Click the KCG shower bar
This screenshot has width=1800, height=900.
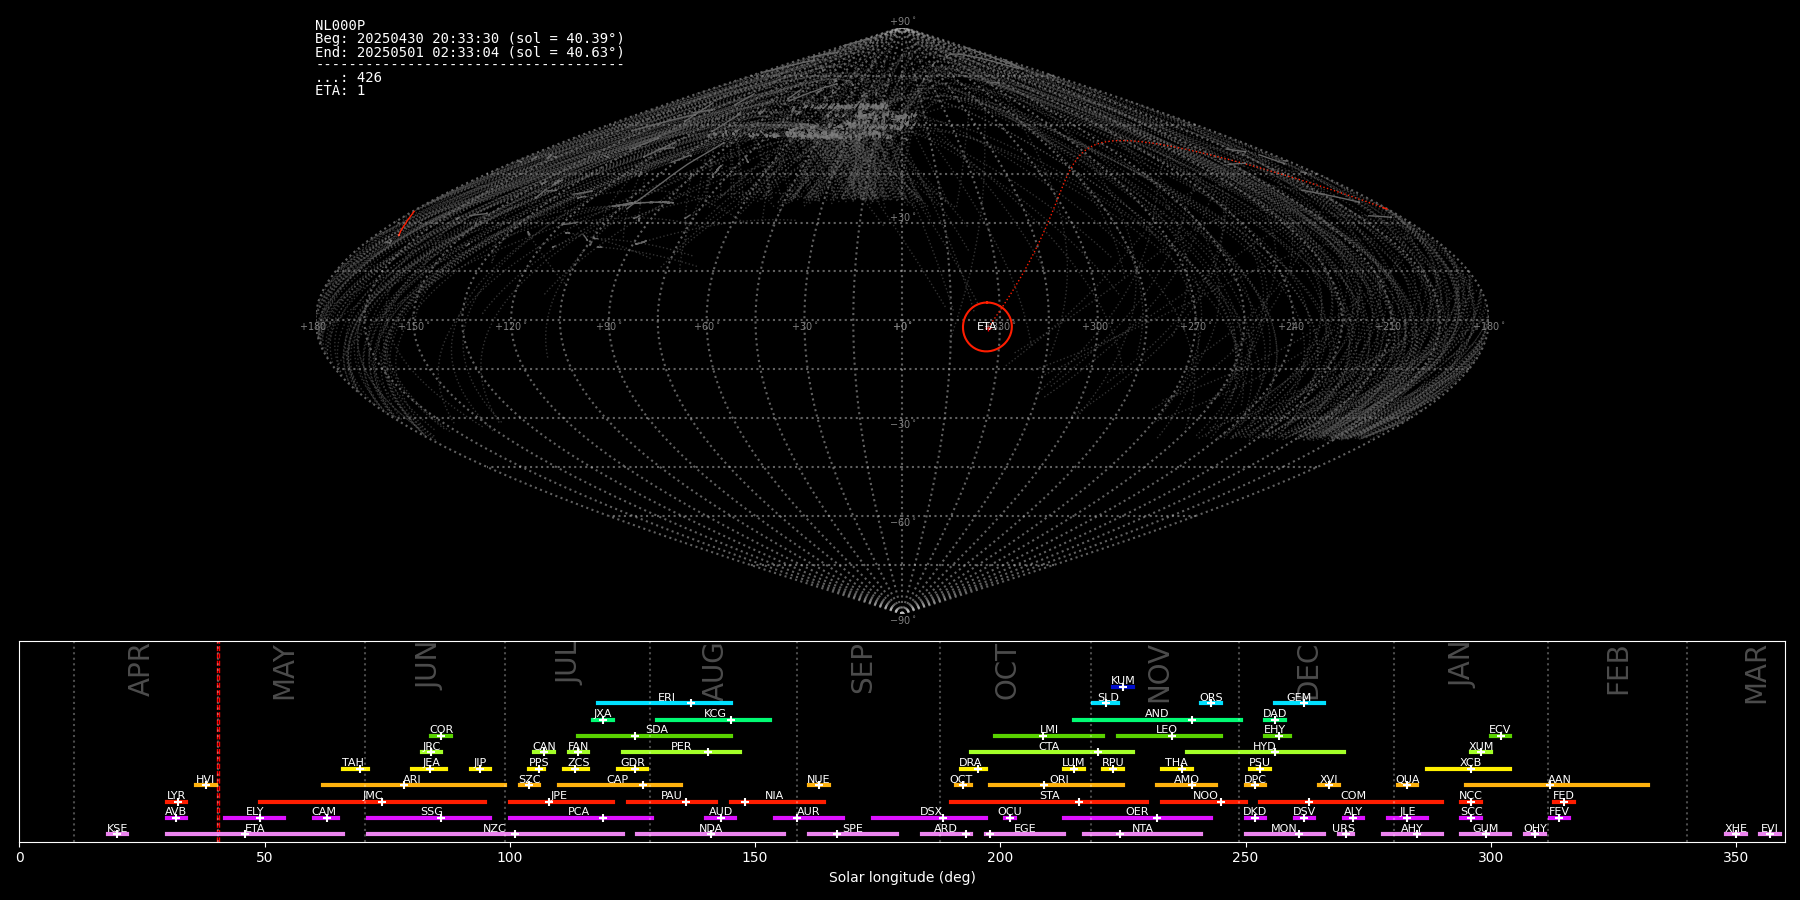click(x=713, y=720)
